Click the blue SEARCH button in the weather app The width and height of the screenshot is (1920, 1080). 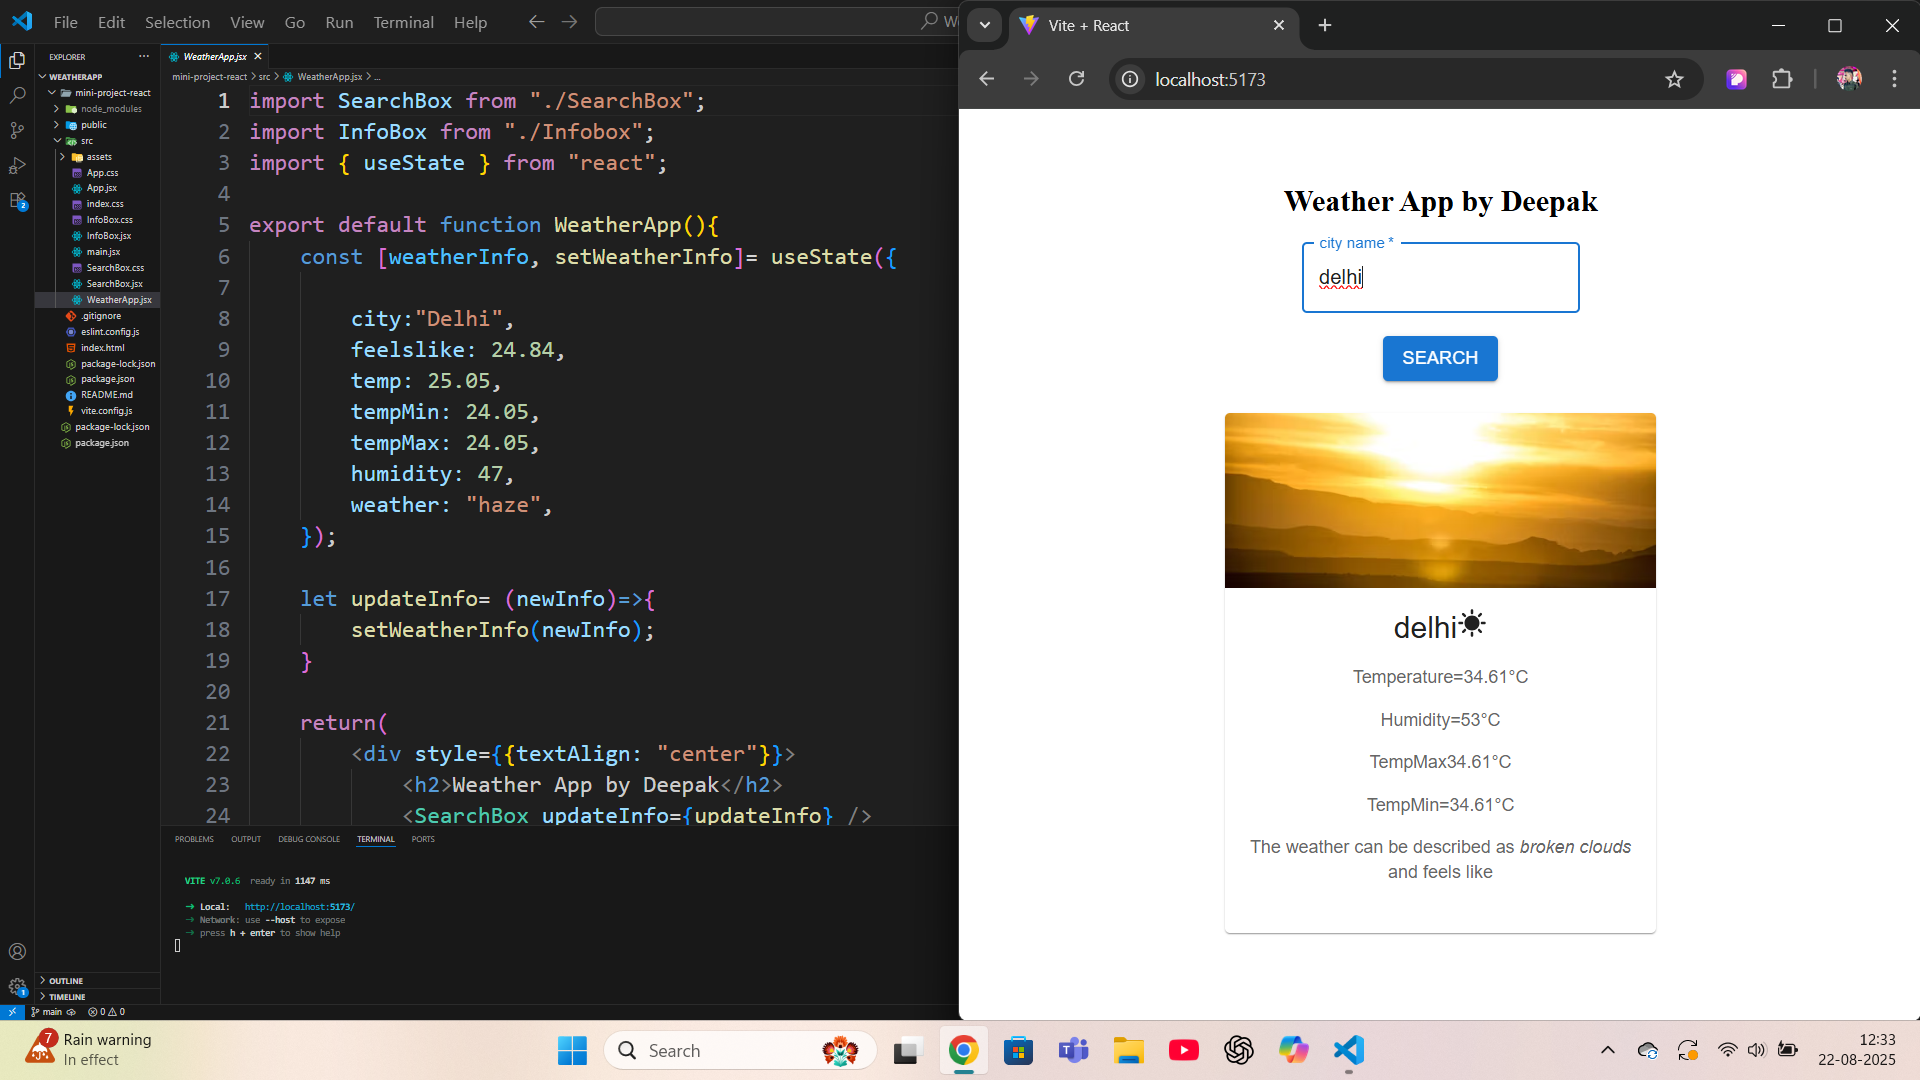pos(1440,358)
